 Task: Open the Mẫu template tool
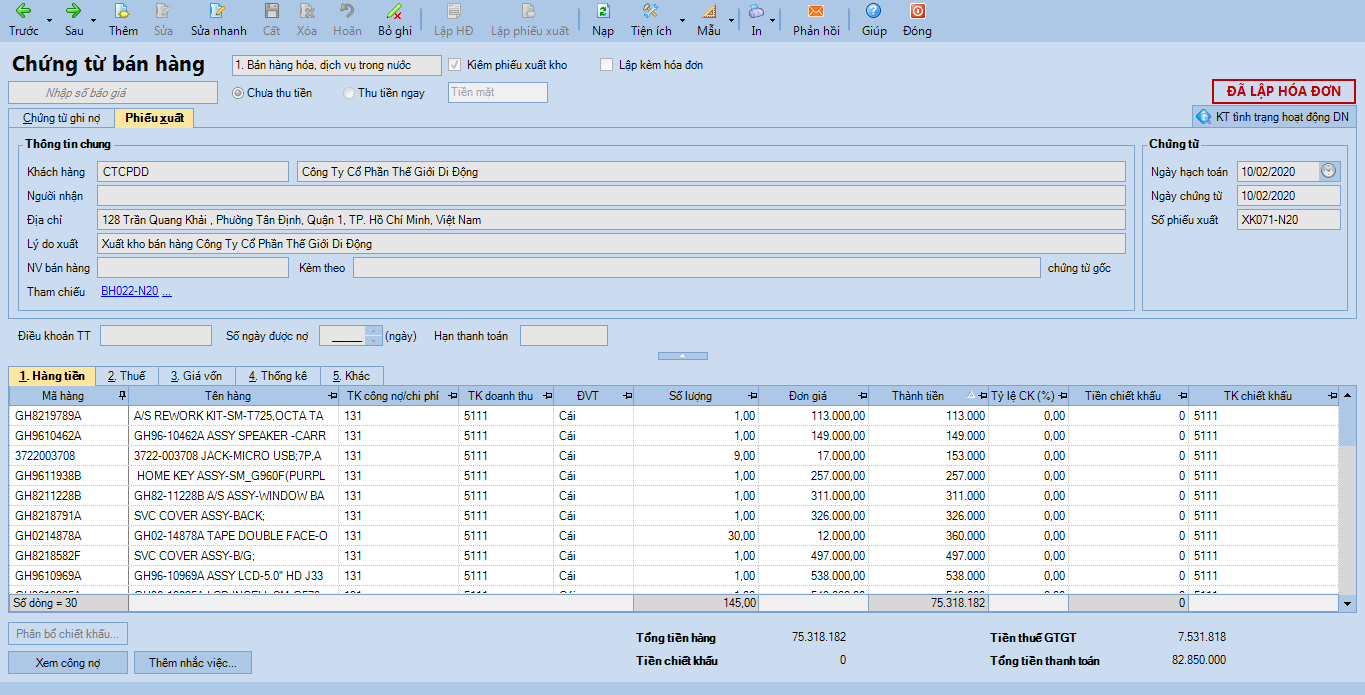(x=709, y=20)
